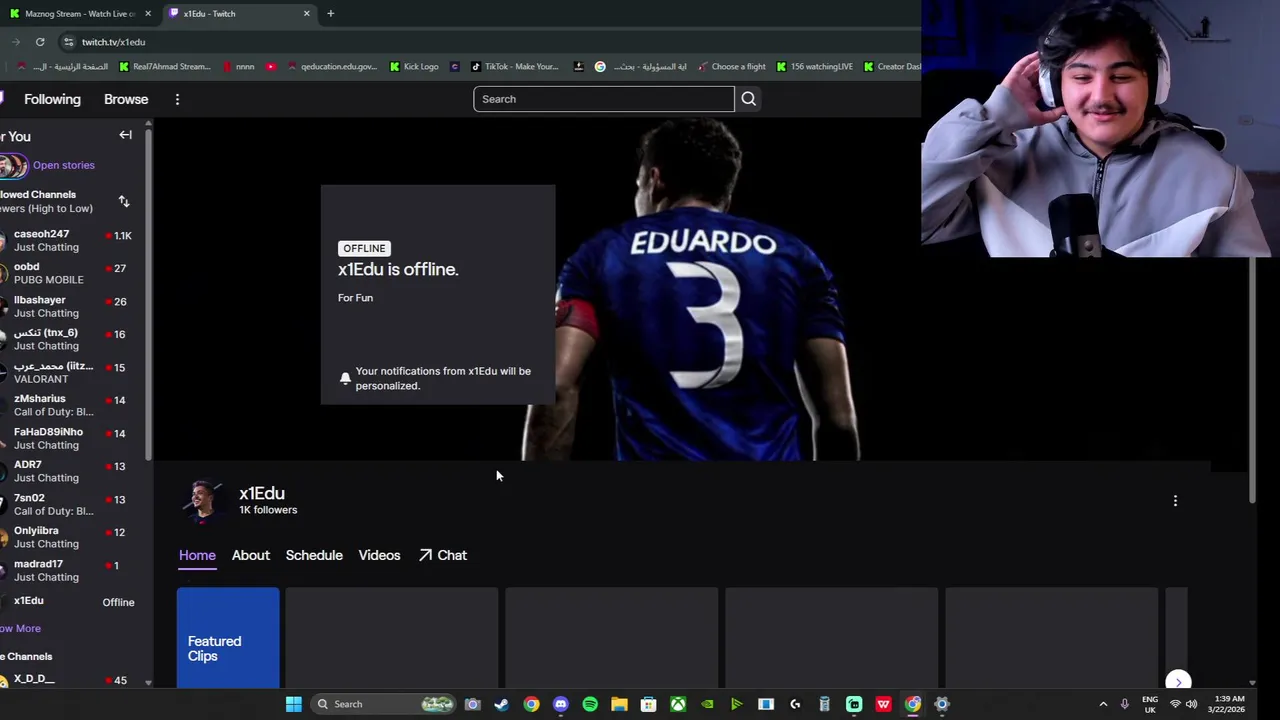Open the Xbox app from the taskbar

coord(678,704)
